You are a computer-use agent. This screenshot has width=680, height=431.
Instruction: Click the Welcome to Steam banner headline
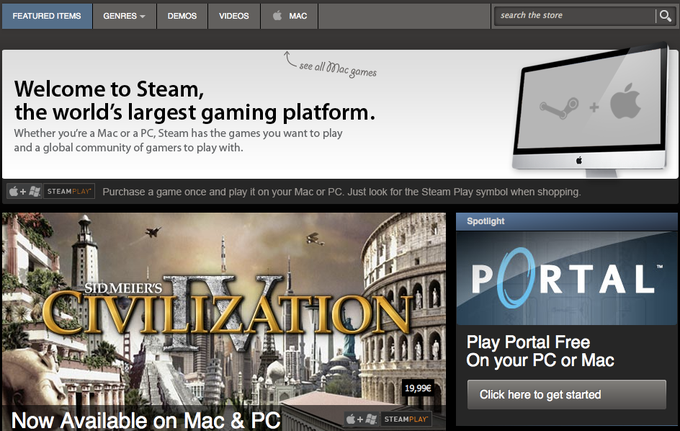pyautogui.click(x=195, y=101)
